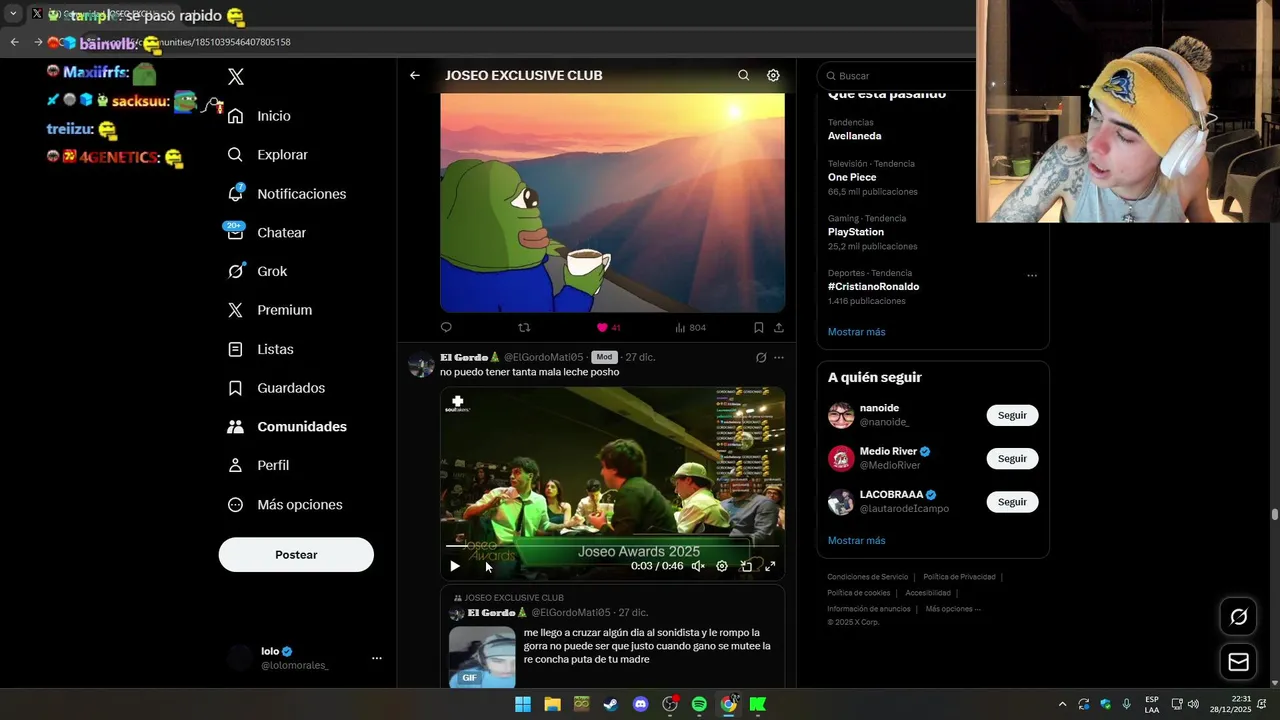Open Pepe sunrise image

coord(612,203)
